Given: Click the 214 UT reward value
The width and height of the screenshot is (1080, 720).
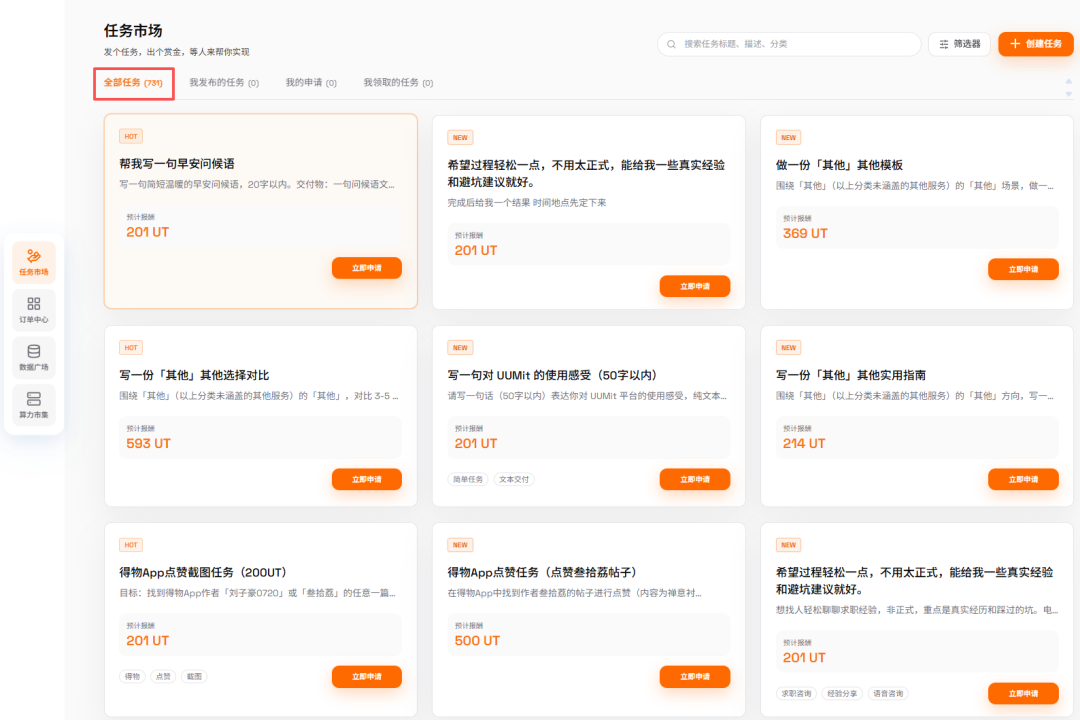Looking at the screenshot, I should (x=804, y=444).
